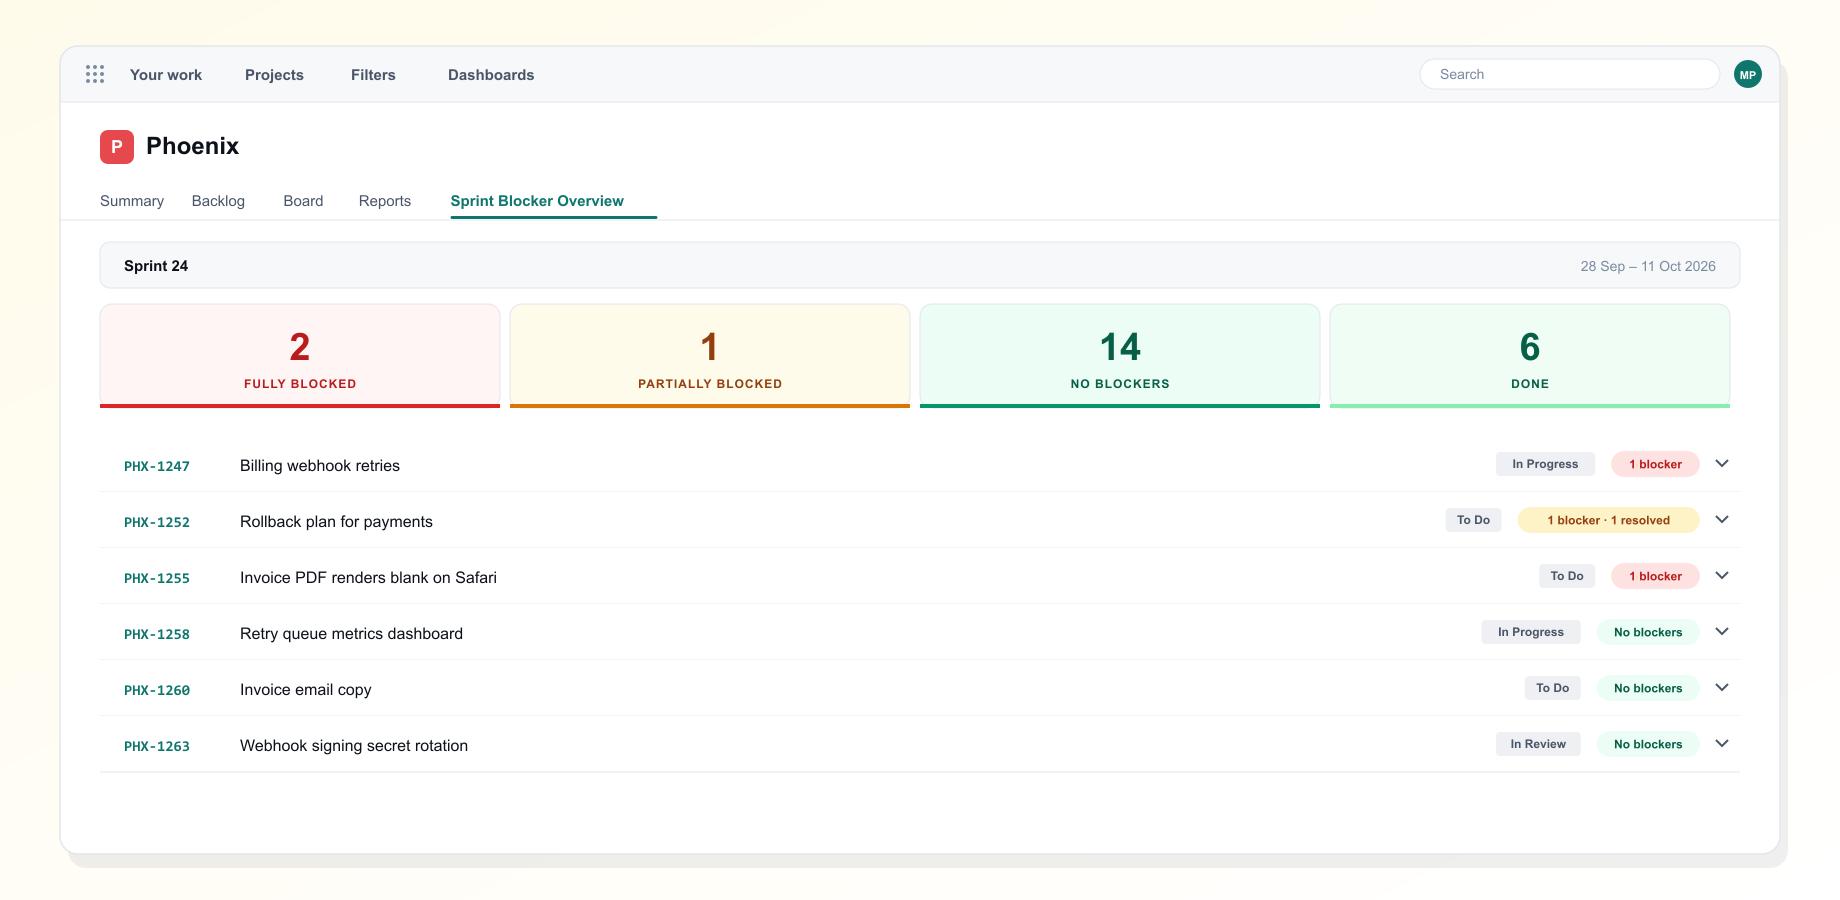Click the Fully Blocked summary card
The image size is (1840, 900).
[x=300, y=356]
